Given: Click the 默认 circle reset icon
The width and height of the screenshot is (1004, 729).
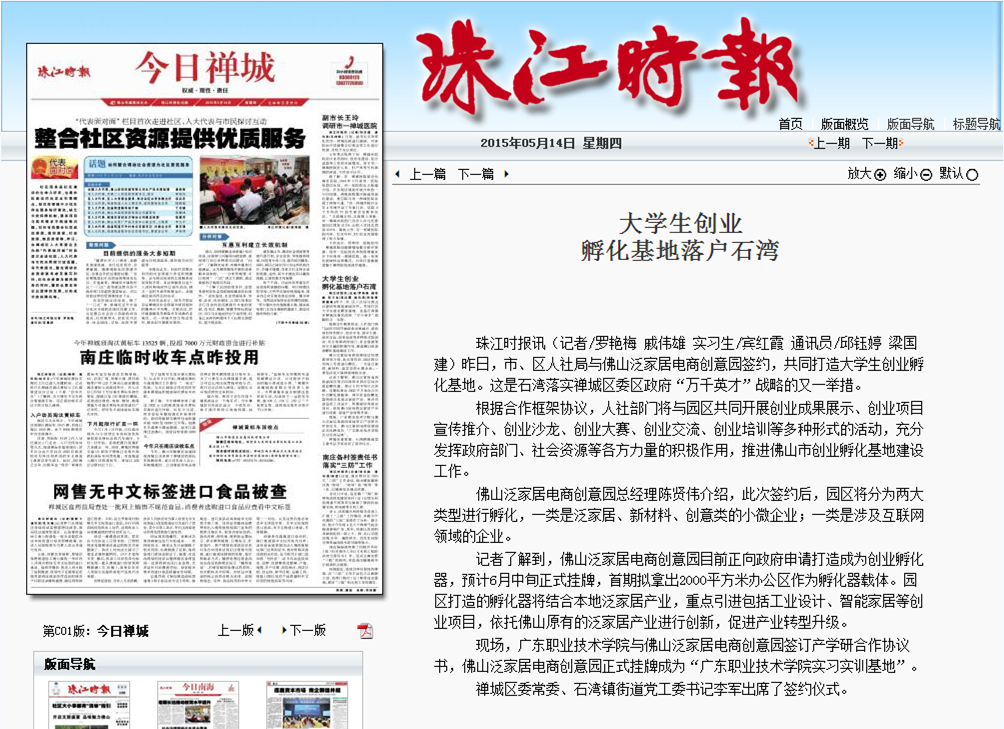Looking at the screenshot, I should pos(972,175).
